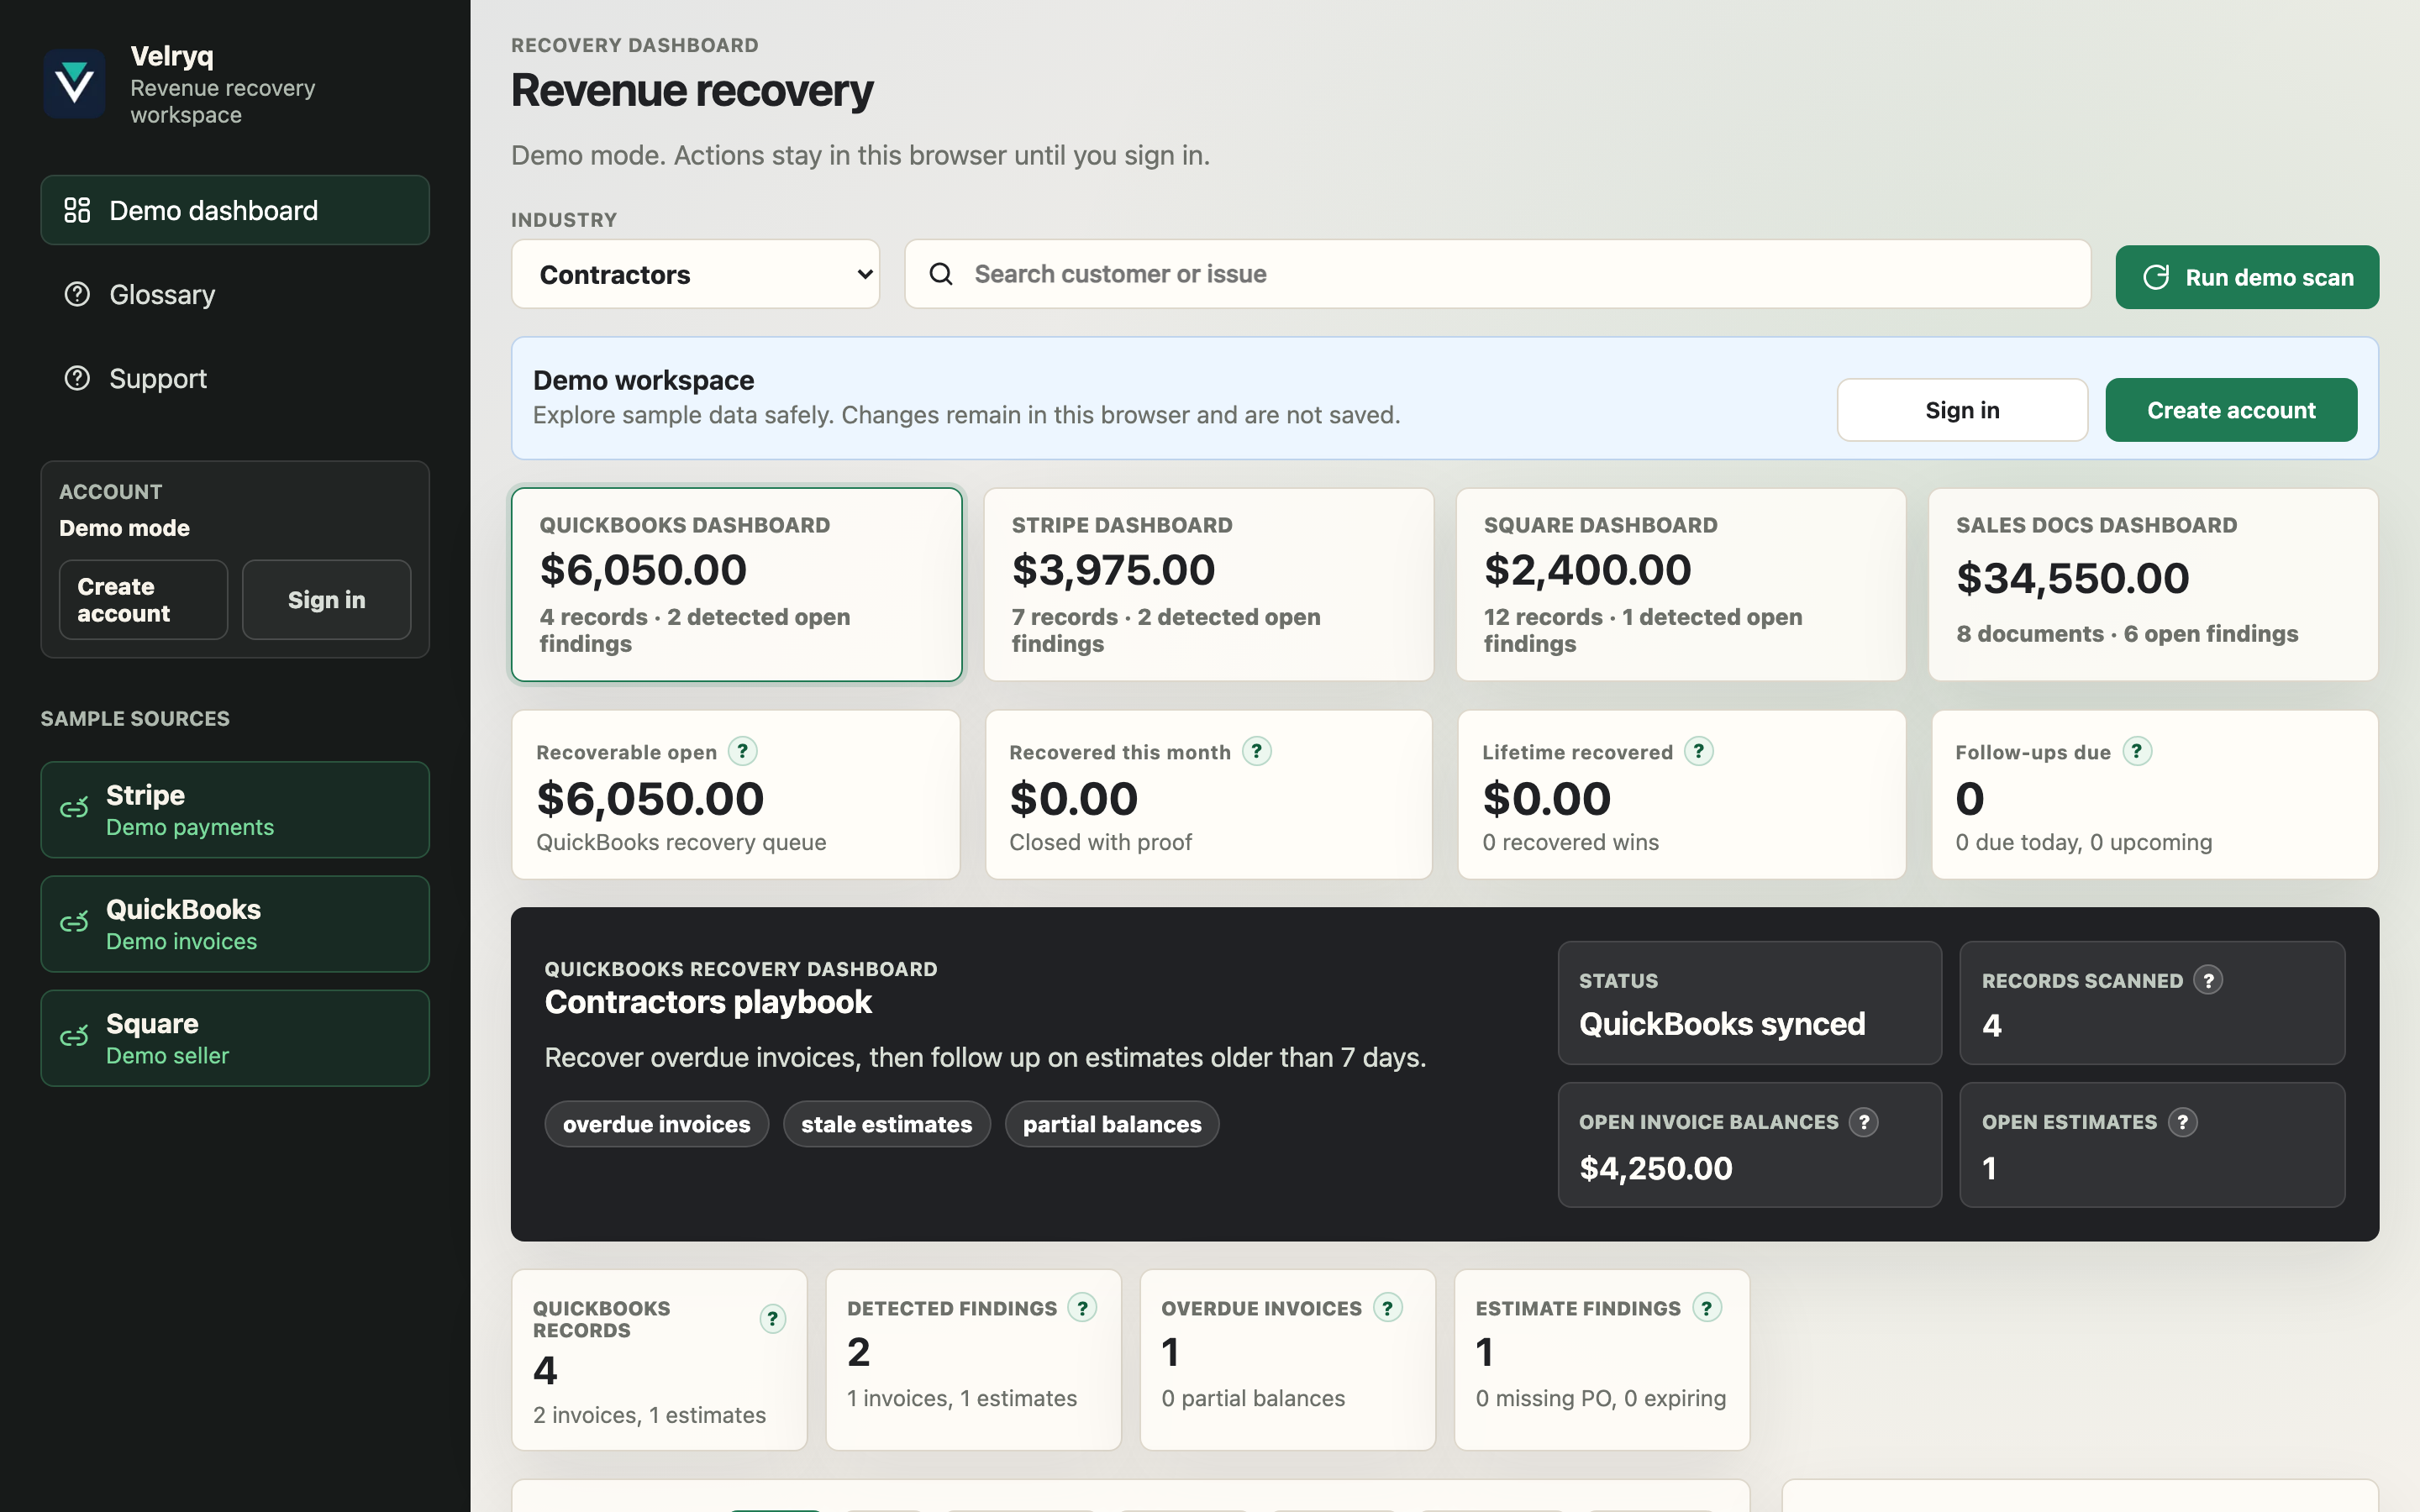Viewport: 2420px width, 1512px height.
Task: Click the Follow-ups due card
Action: point(2155,795)
